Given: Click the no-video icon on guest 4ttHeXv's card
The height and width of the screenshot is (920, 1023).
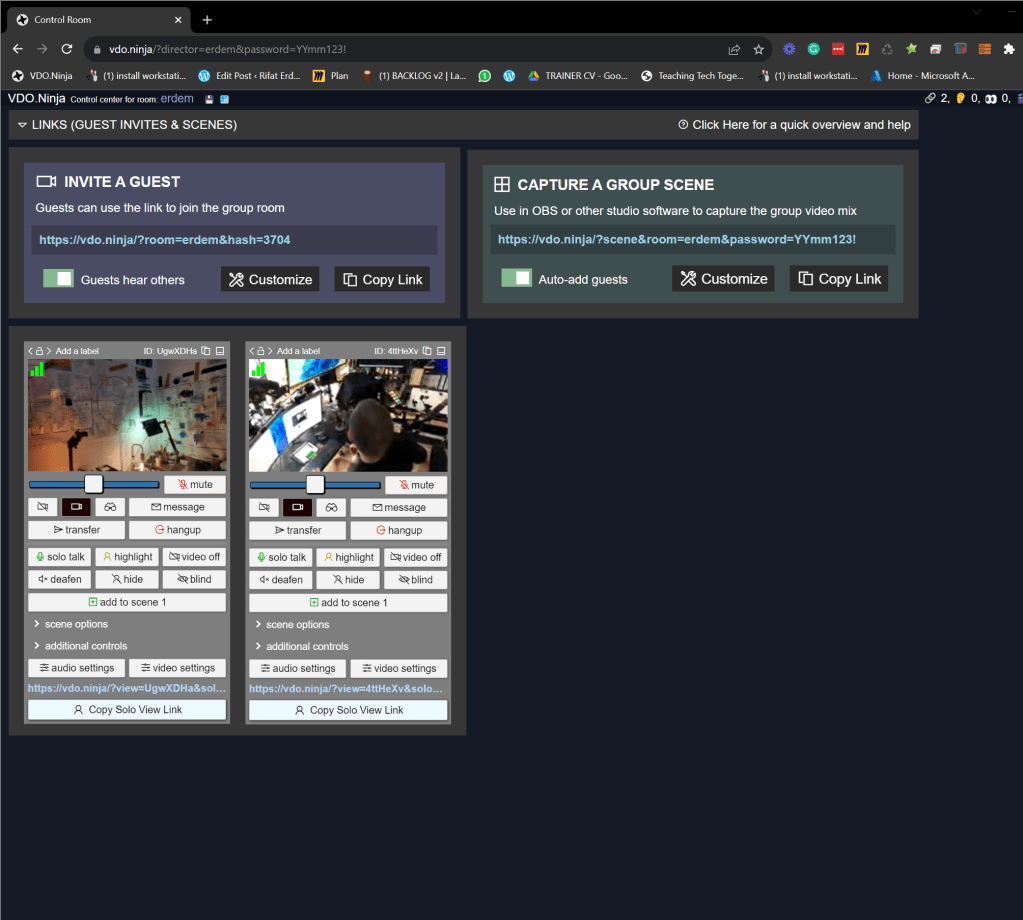Looking at the screenshot, I should click(264, 508).
